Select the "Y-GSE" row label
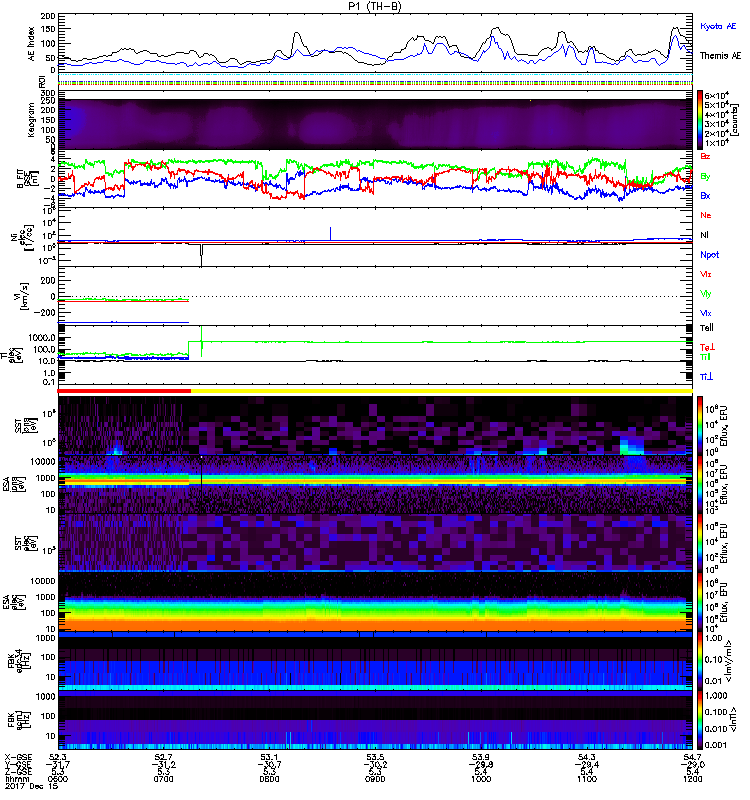 tap(18, 765)
